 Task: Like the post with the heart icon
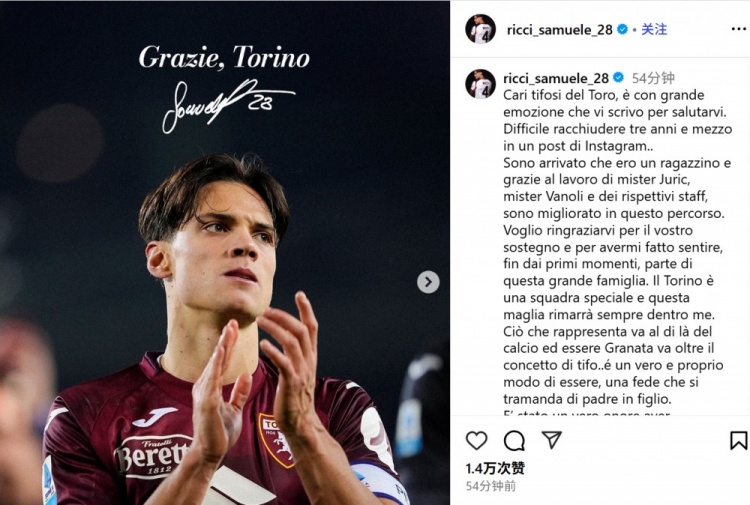pyautogui.click(x=477, y=441)
